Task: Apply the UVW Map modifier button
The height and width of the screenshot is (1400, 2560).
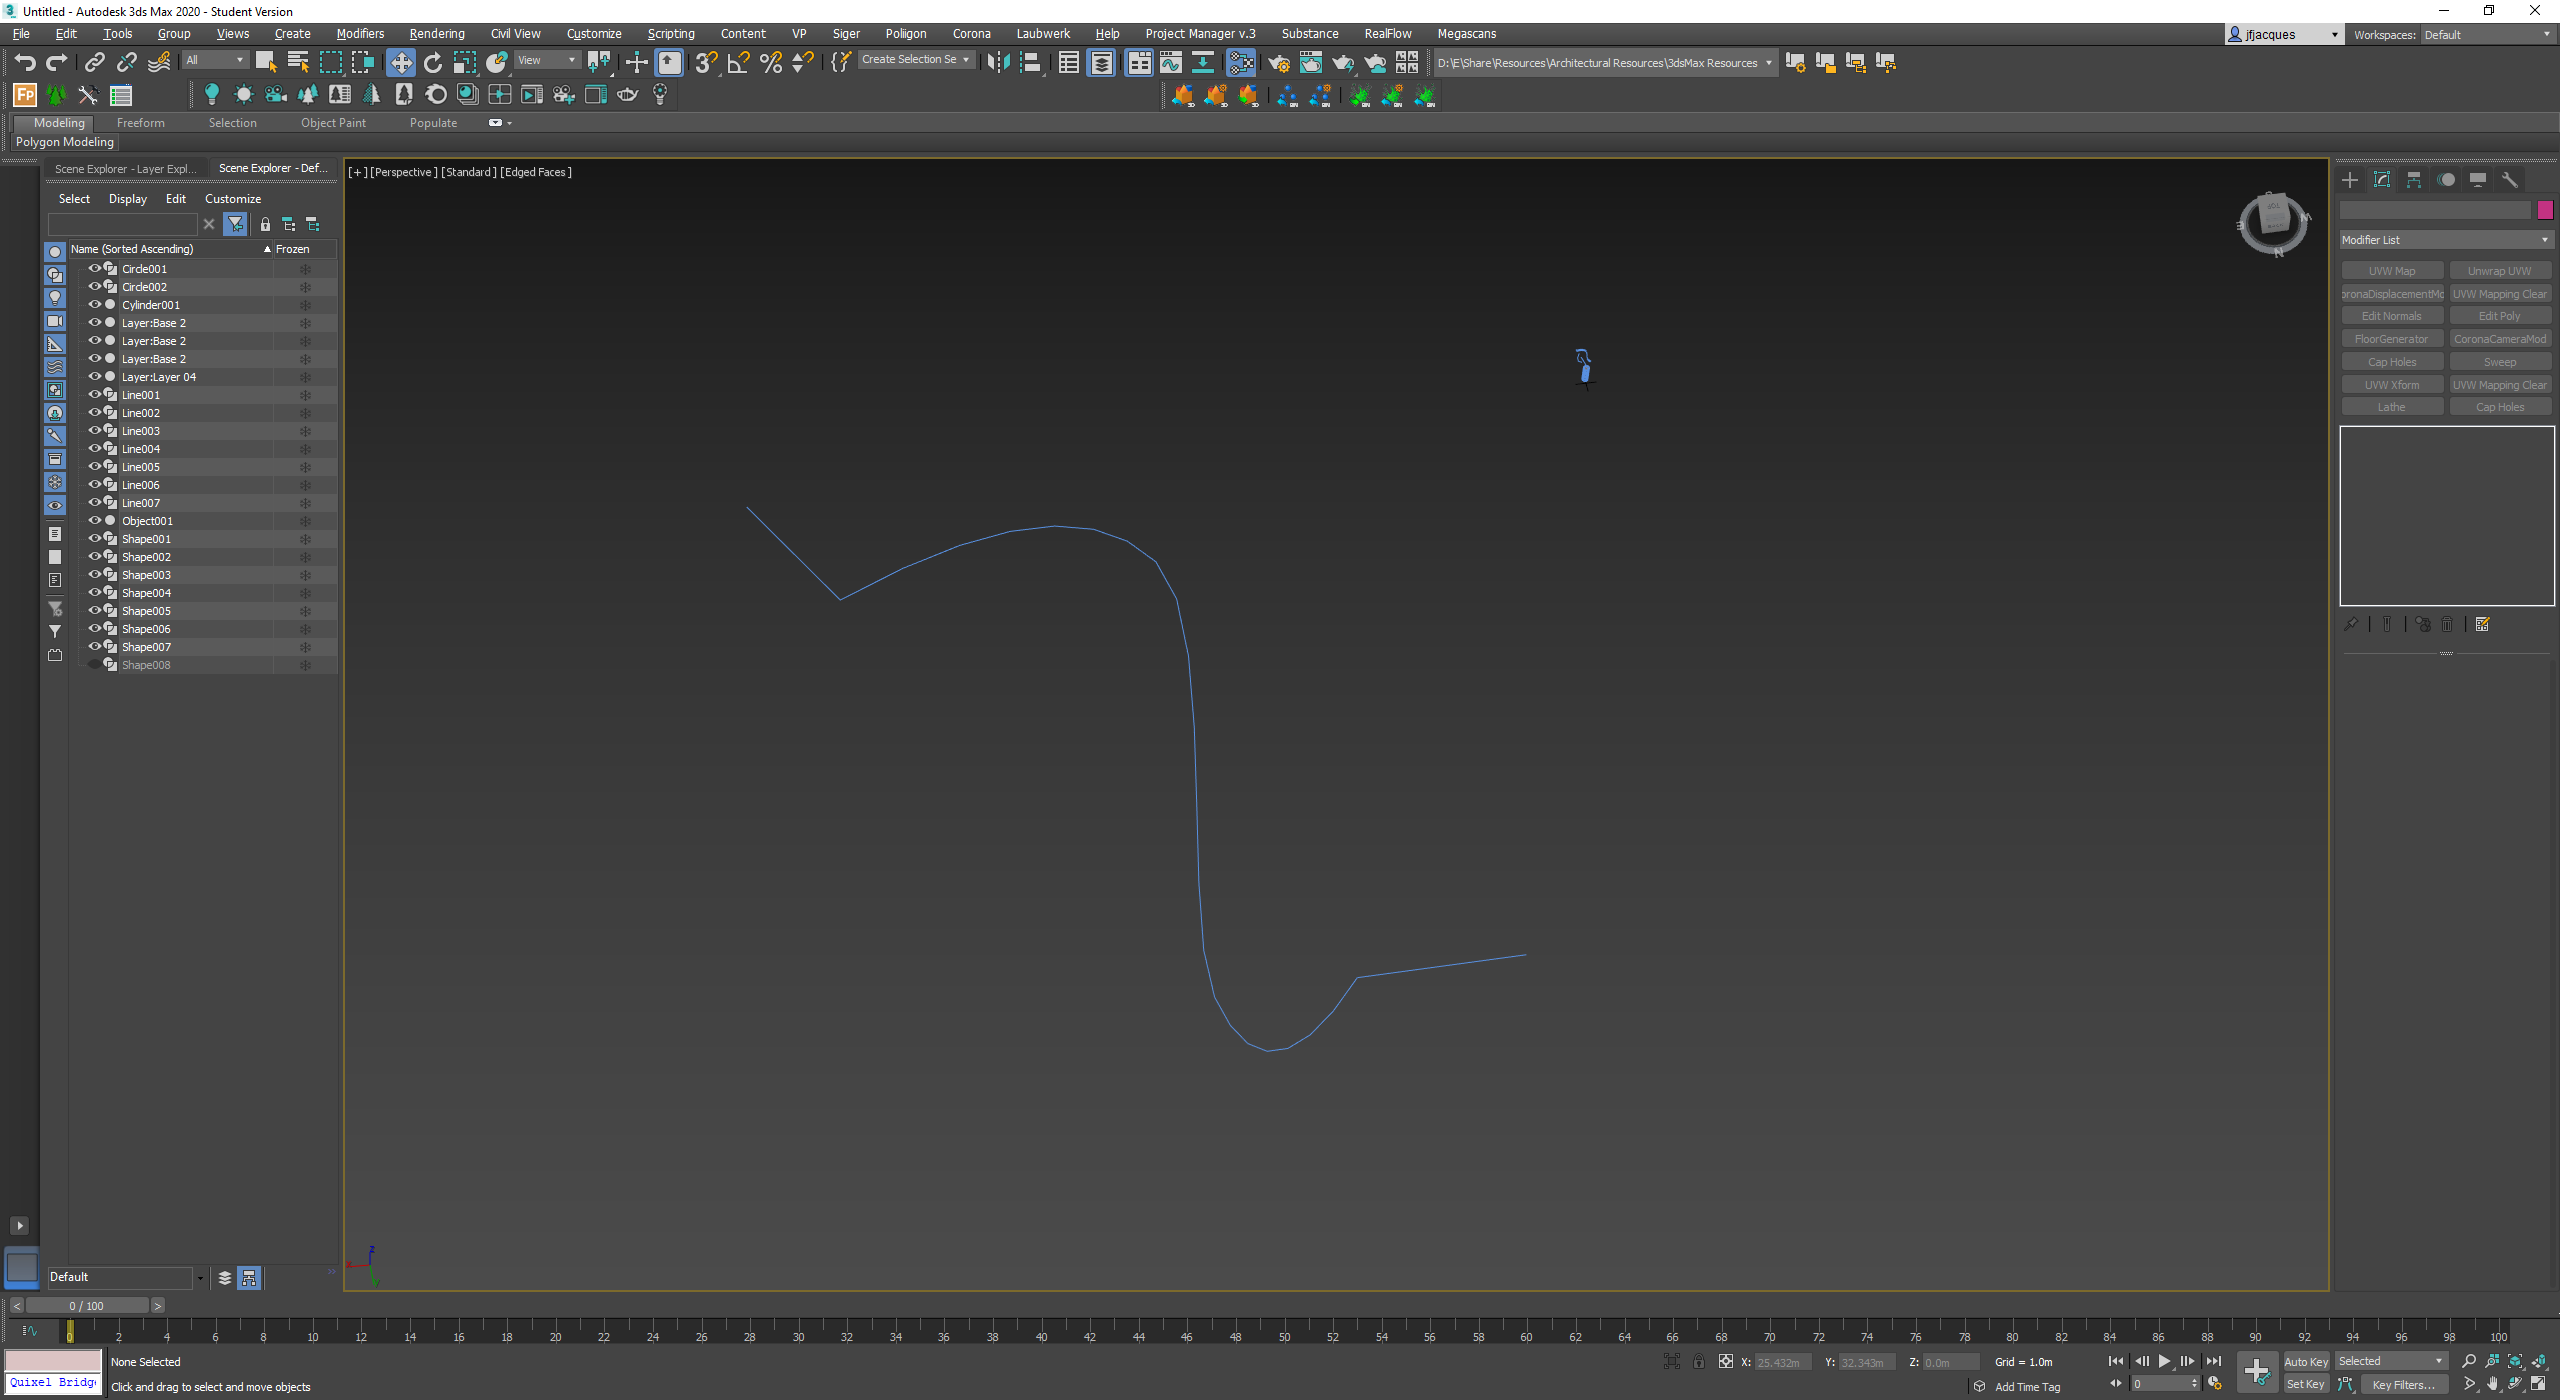Action: point(2391,270)
